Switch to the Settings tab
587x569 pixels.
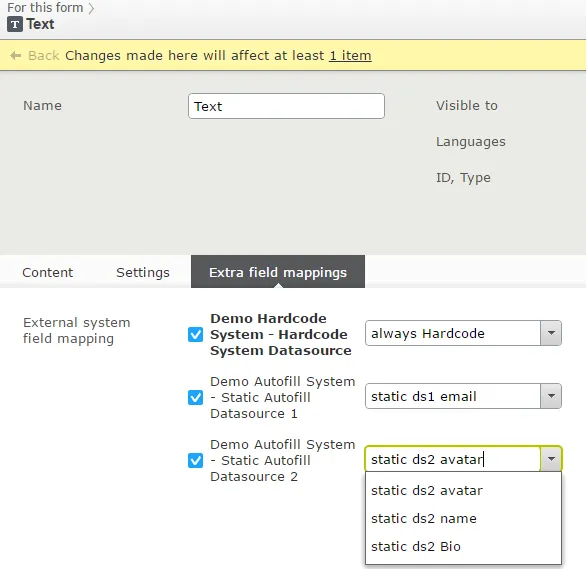pos(143,272)
